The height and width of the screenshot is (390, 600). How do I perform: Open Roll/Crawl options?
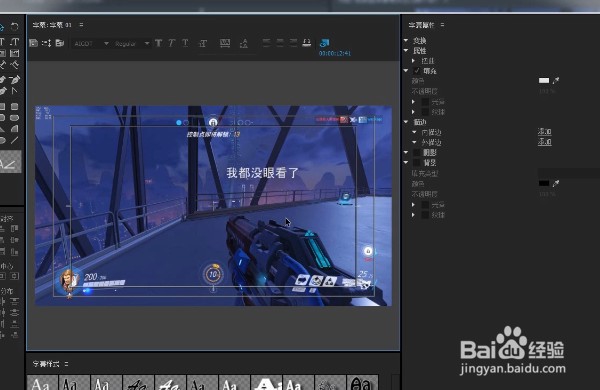click(46, 43)
